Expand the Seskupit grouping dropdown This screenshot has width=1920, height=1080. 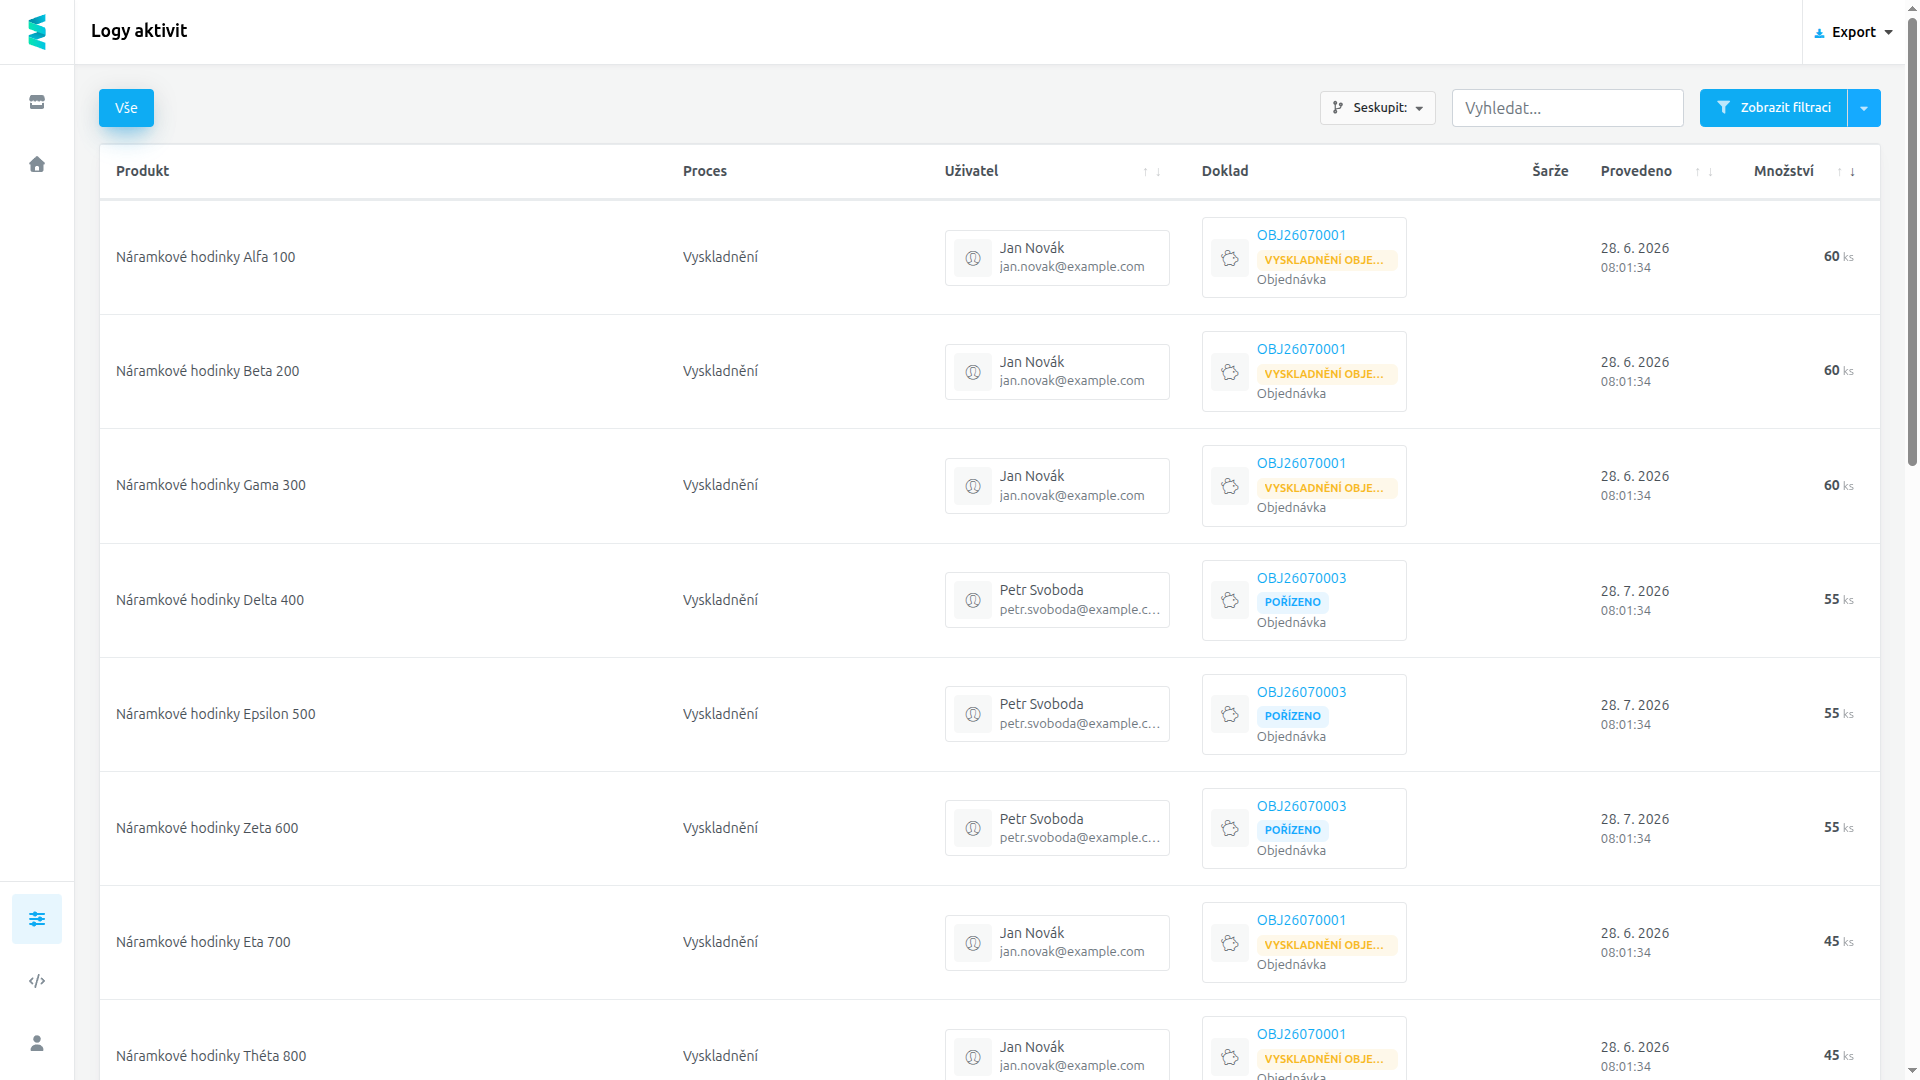click(1378, 108)
